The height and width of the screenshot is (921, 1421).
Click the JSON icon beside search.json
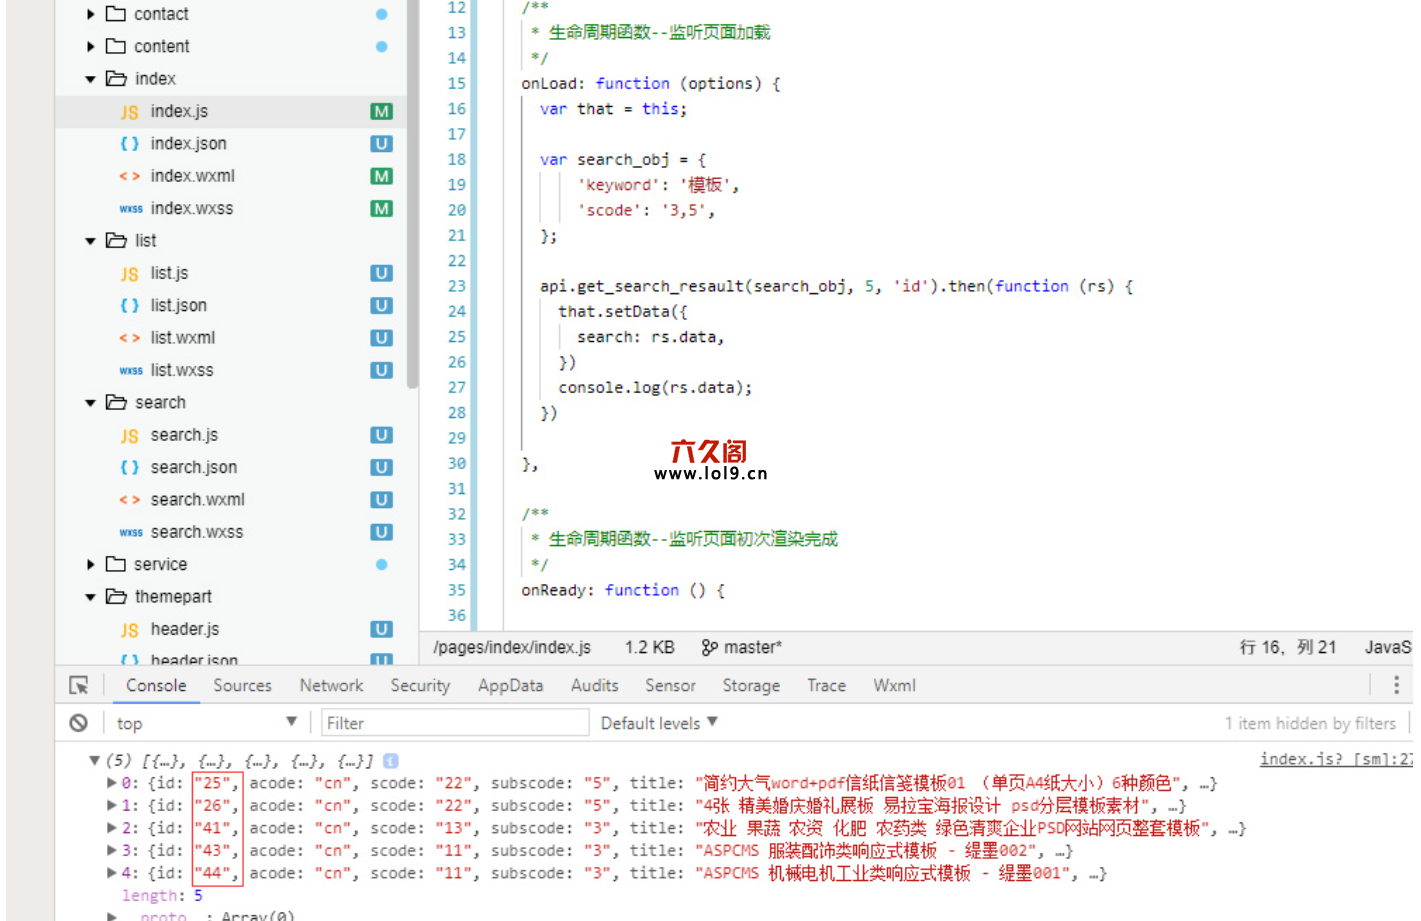(x=130, y=468)
